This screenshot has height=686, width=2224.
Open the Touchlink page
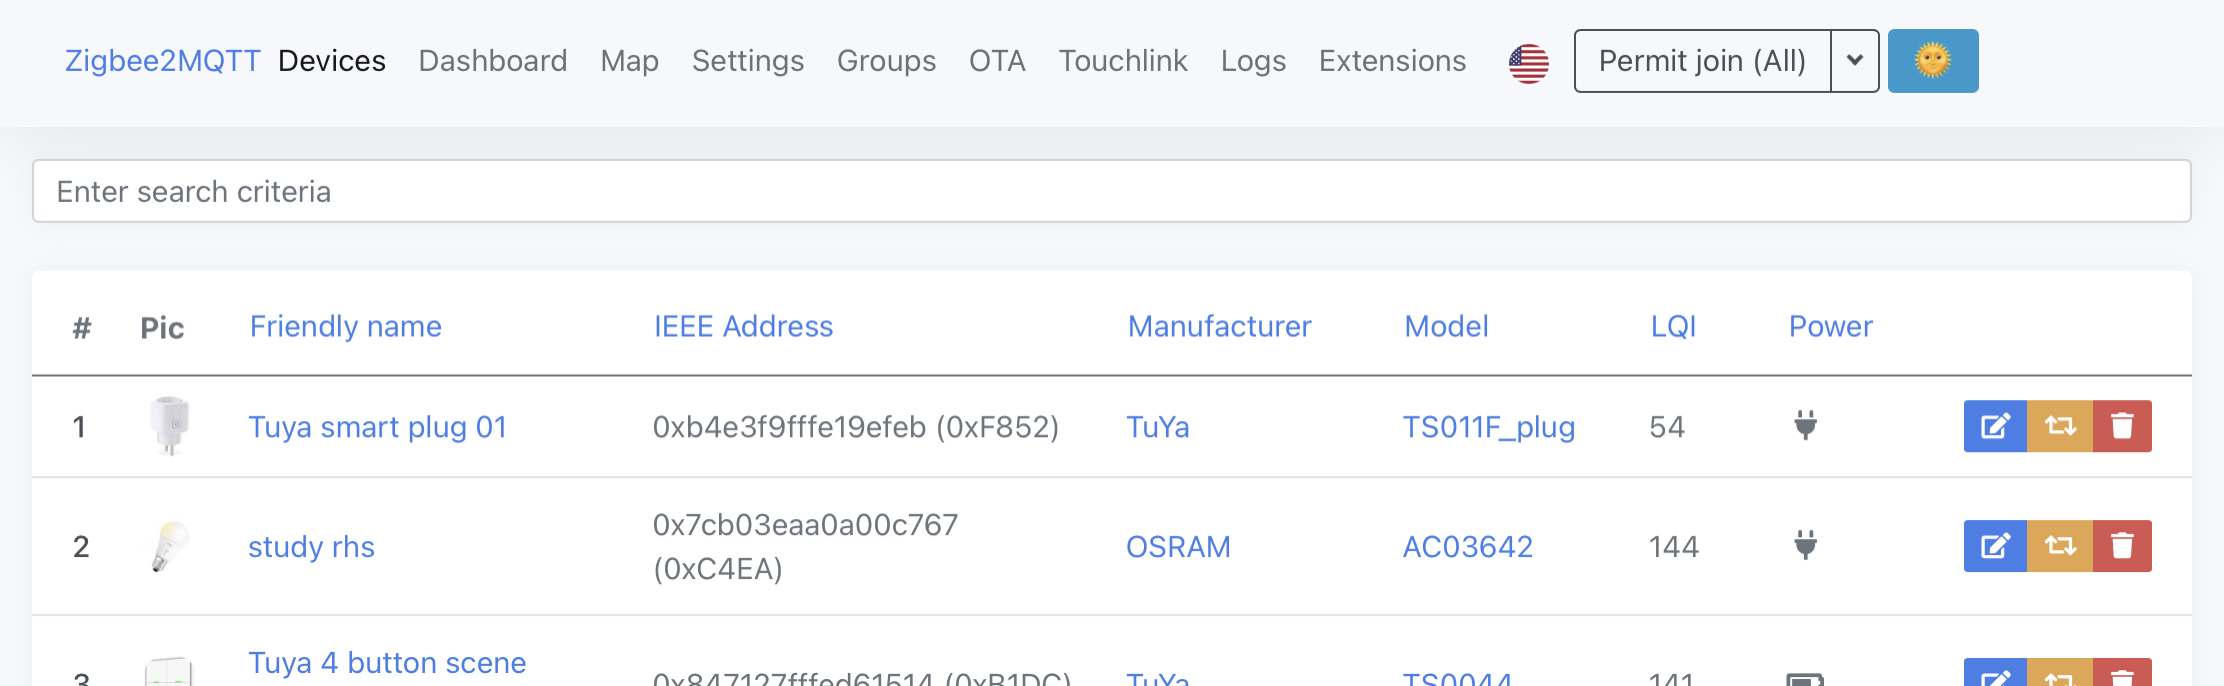point(1123,61)
